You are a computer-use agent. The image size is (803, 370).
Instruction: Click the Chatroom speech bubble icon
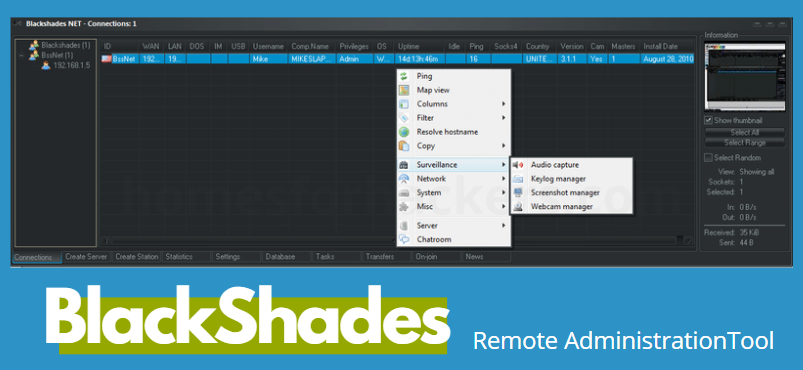pos(404,239)
